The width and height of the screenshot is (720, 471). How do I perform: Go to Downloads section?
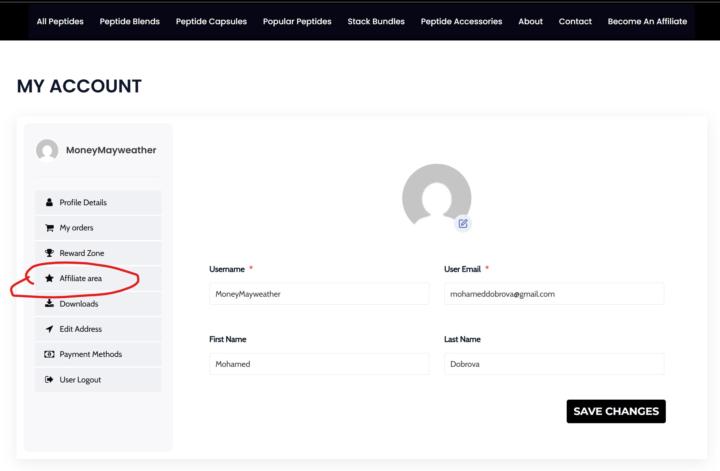coord(98,303)
